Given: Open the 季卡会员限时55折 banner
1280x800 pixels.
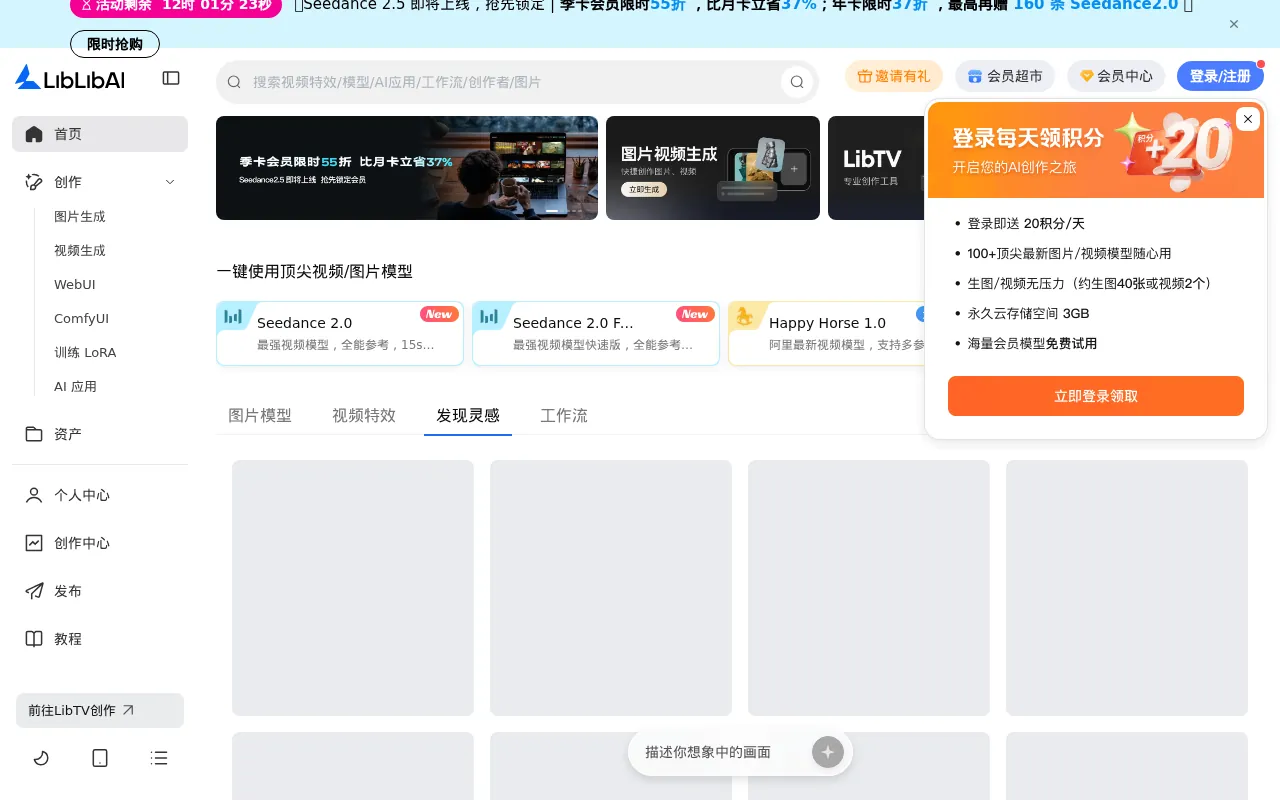Looking at the screenshot, I should click(407, 168).
